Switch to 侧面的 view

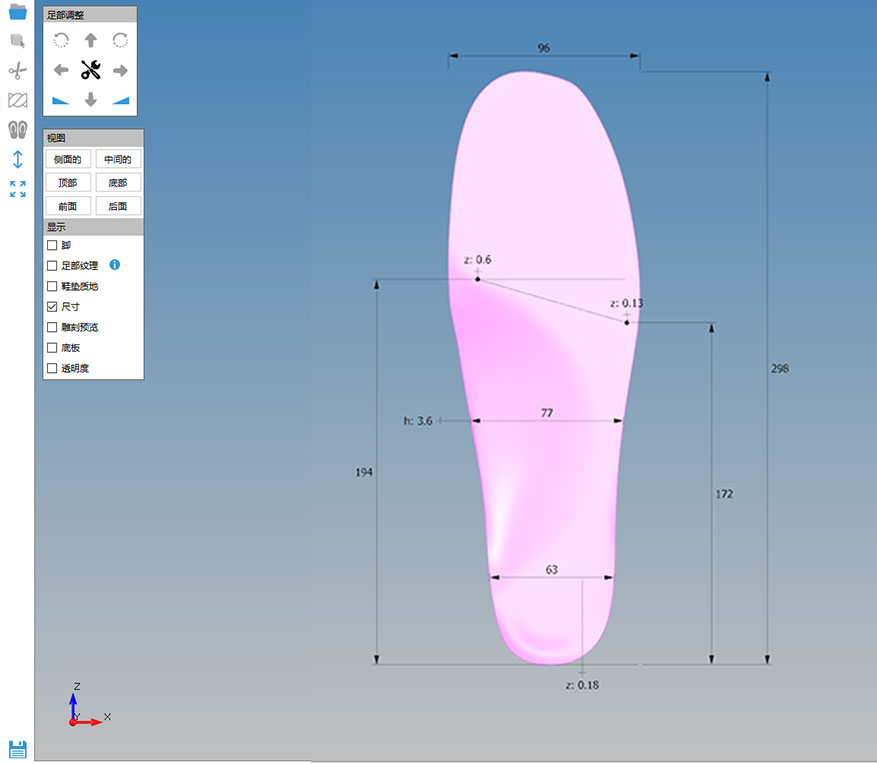click(68, 159)
